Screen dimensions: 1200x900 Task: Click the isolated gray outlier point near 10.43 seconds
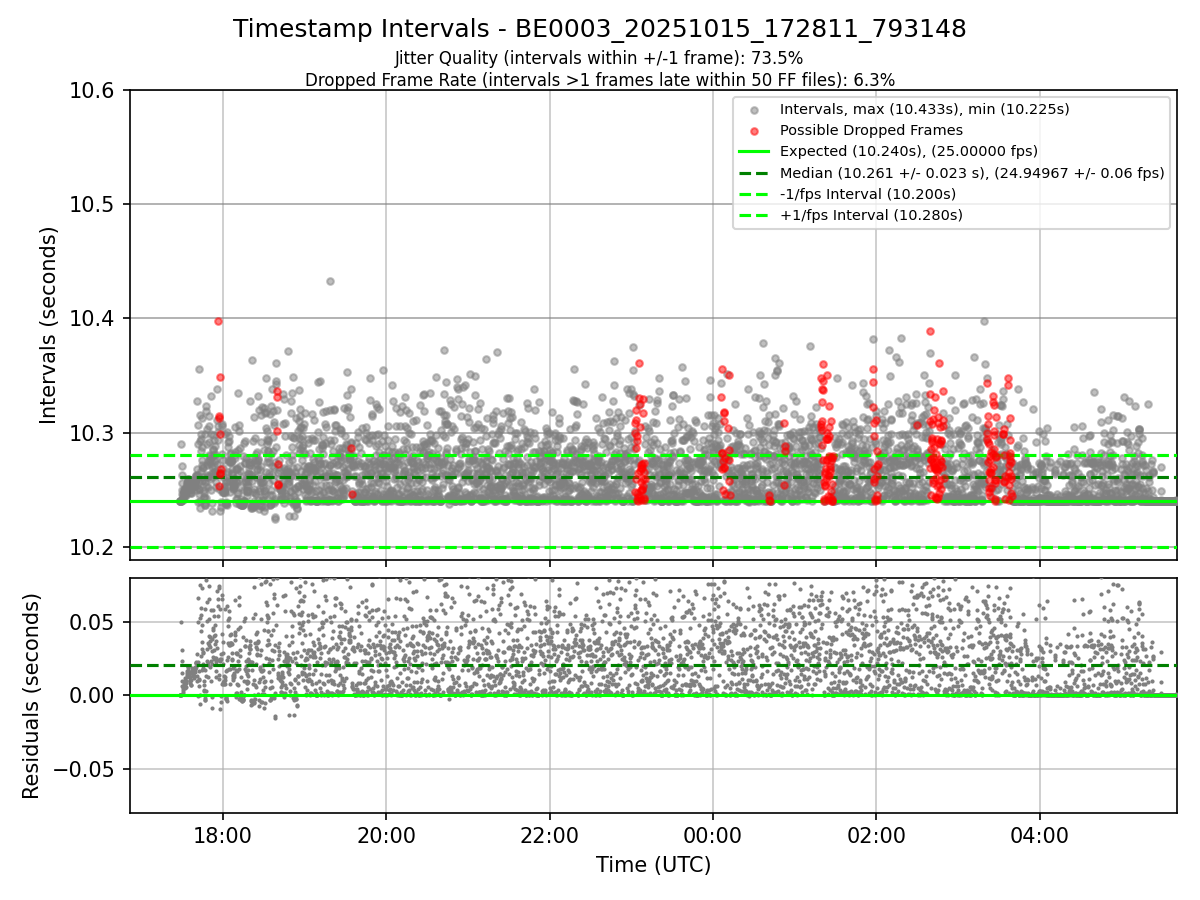click(x=330, y=281)
